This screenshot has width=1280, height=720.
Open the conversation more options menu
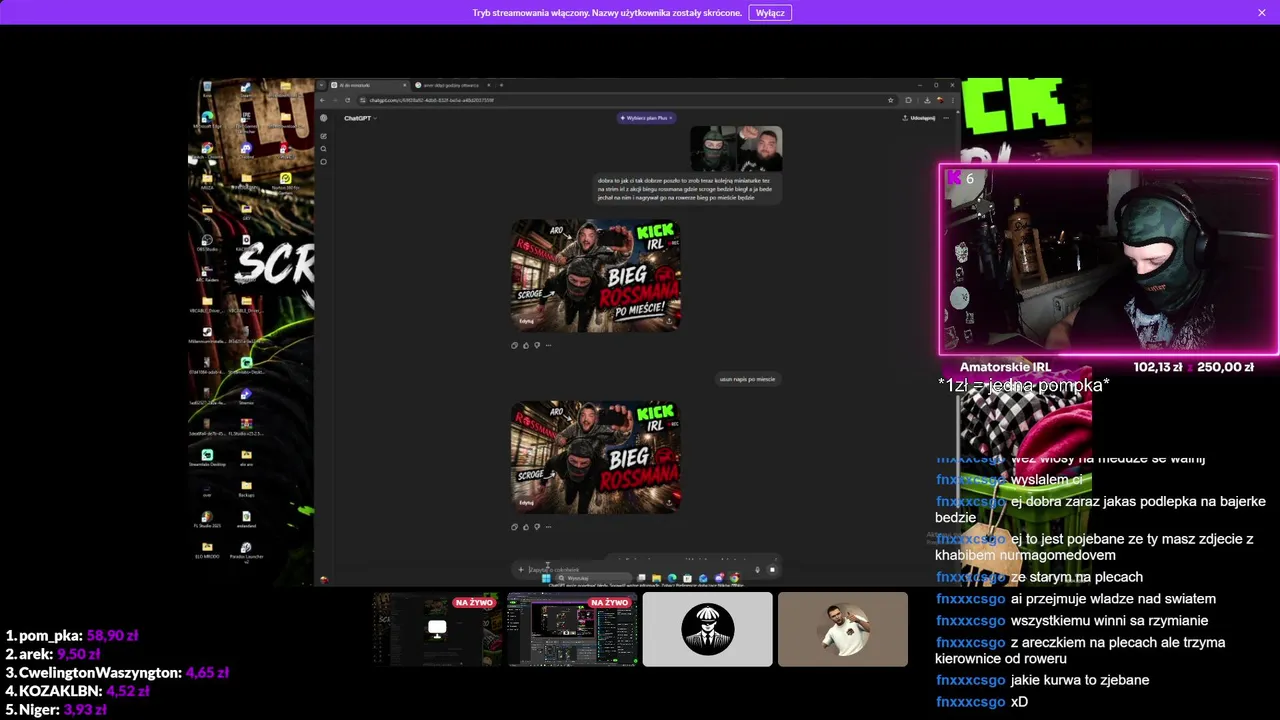pyautogui.click(x=946, y=118)
